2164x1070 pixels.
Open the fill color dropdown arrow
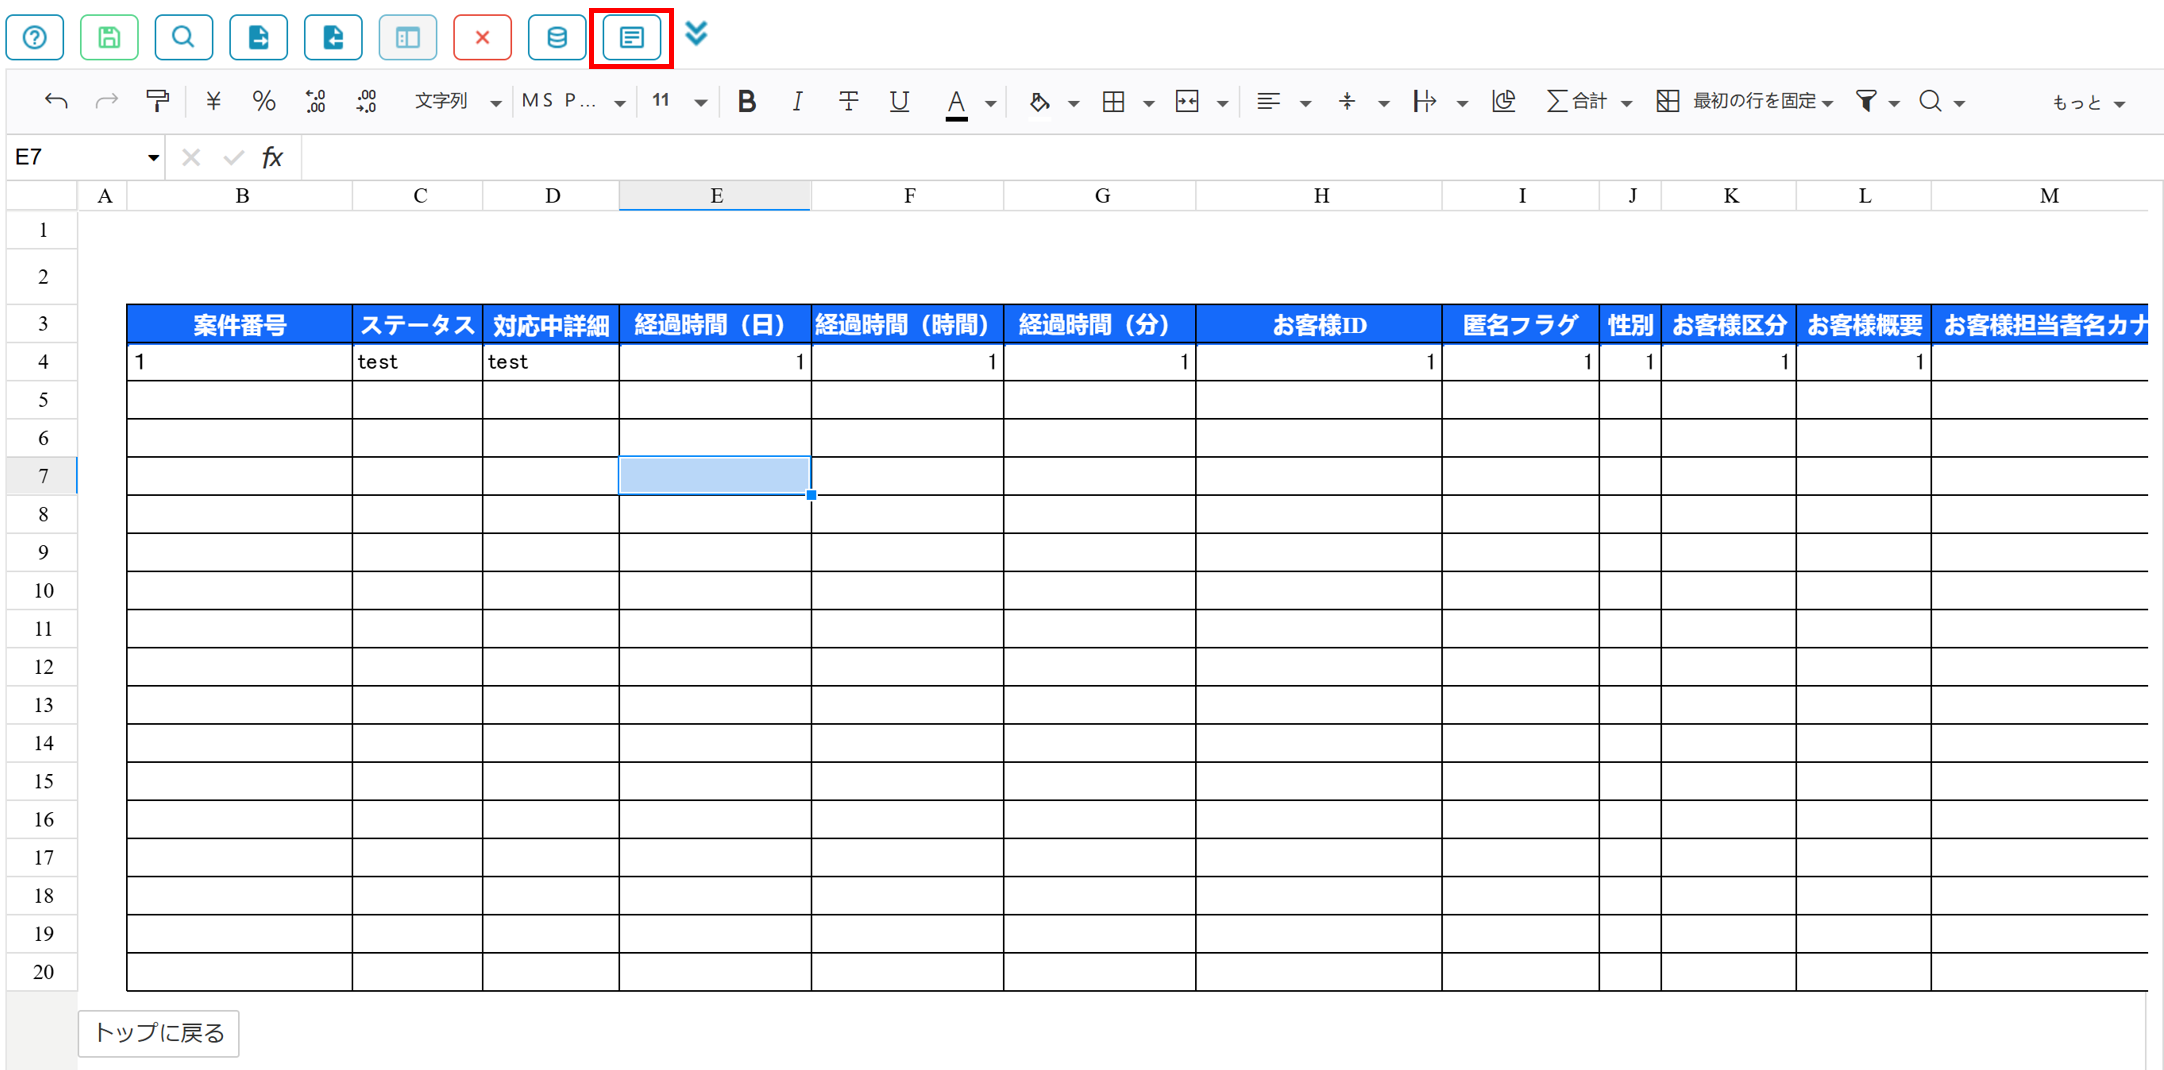pos(1074,103)
